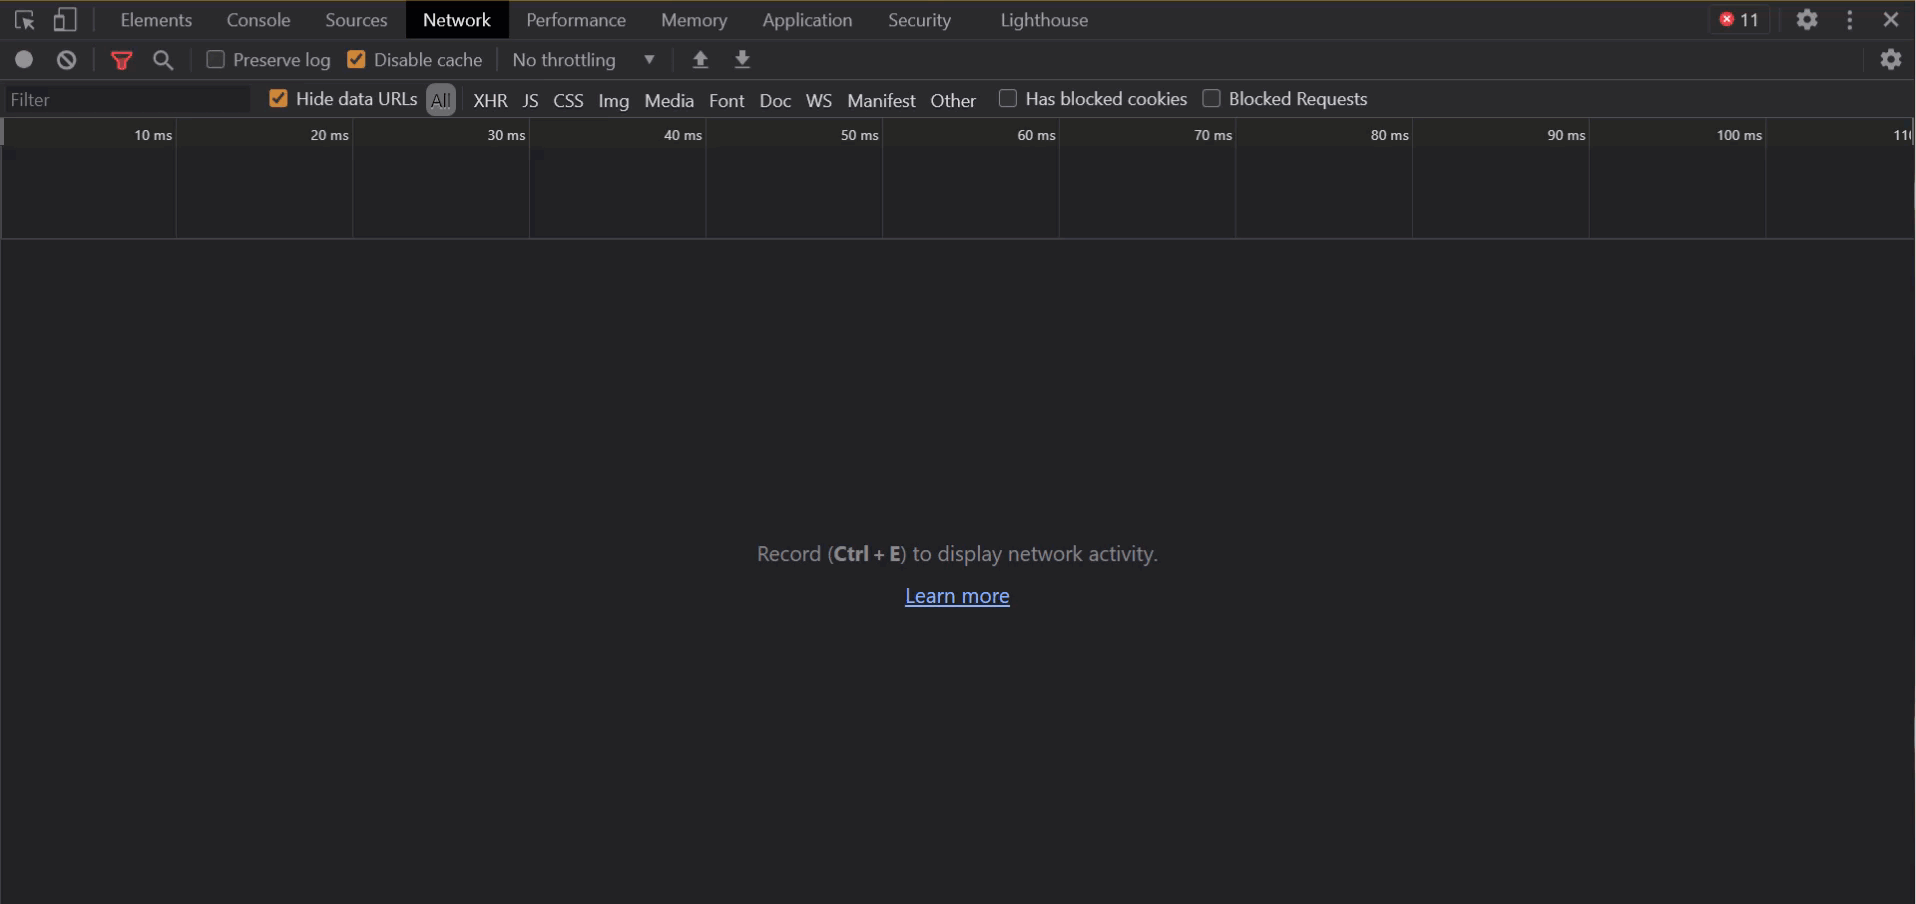1916x904 pixels.
Task: Enable the Preserve log checkbox
Action: [x=215, y=60]
